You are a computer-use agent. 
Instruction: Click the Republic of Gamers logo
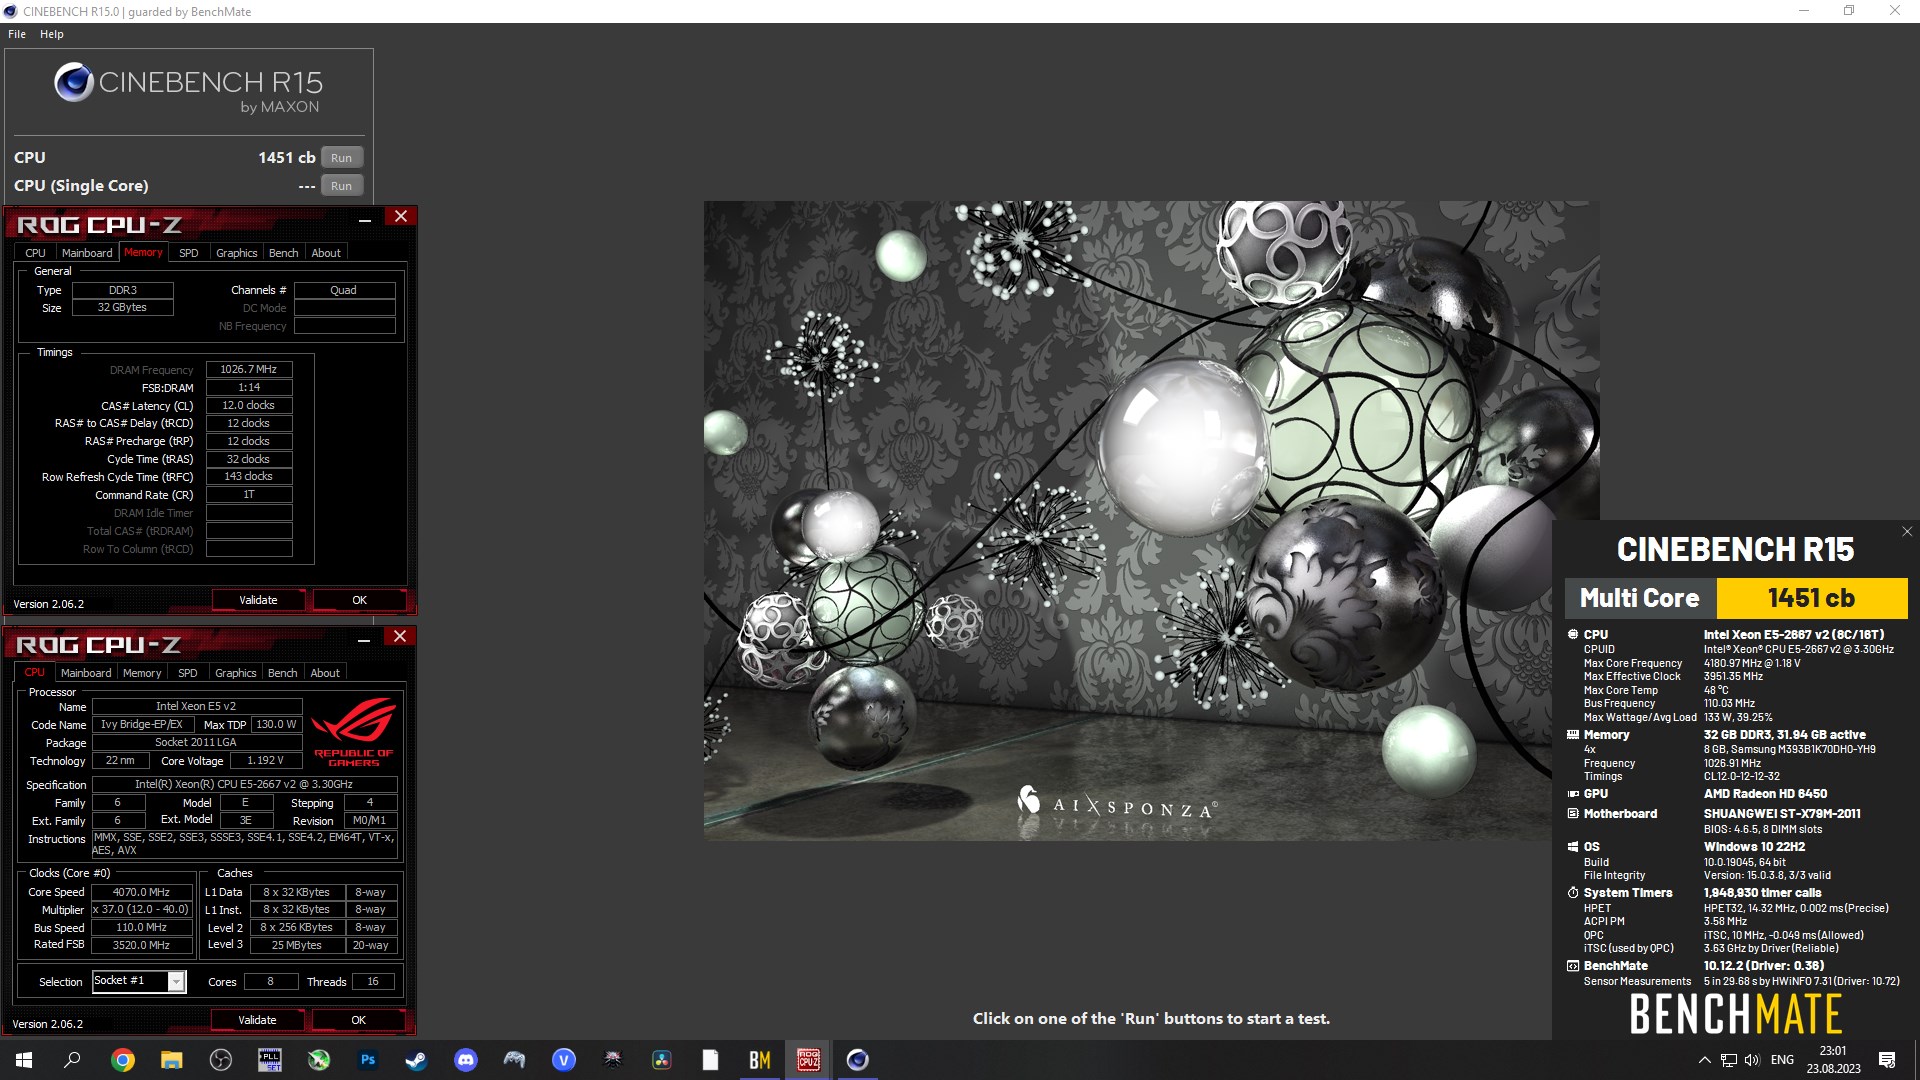coord(354,732)
